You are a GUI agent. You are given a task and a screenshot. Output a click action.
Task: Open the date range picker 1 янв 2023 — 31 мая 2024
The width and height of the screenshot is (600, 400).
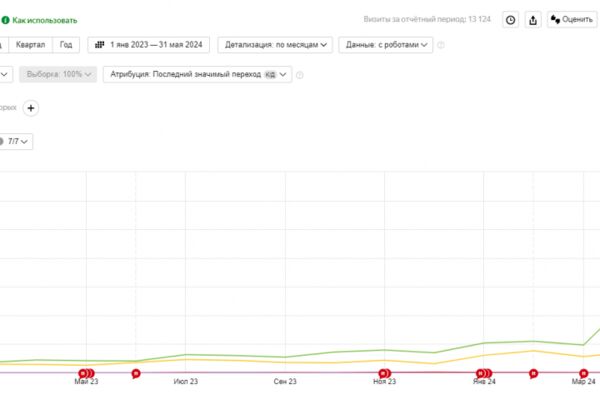tap(148, 45)
